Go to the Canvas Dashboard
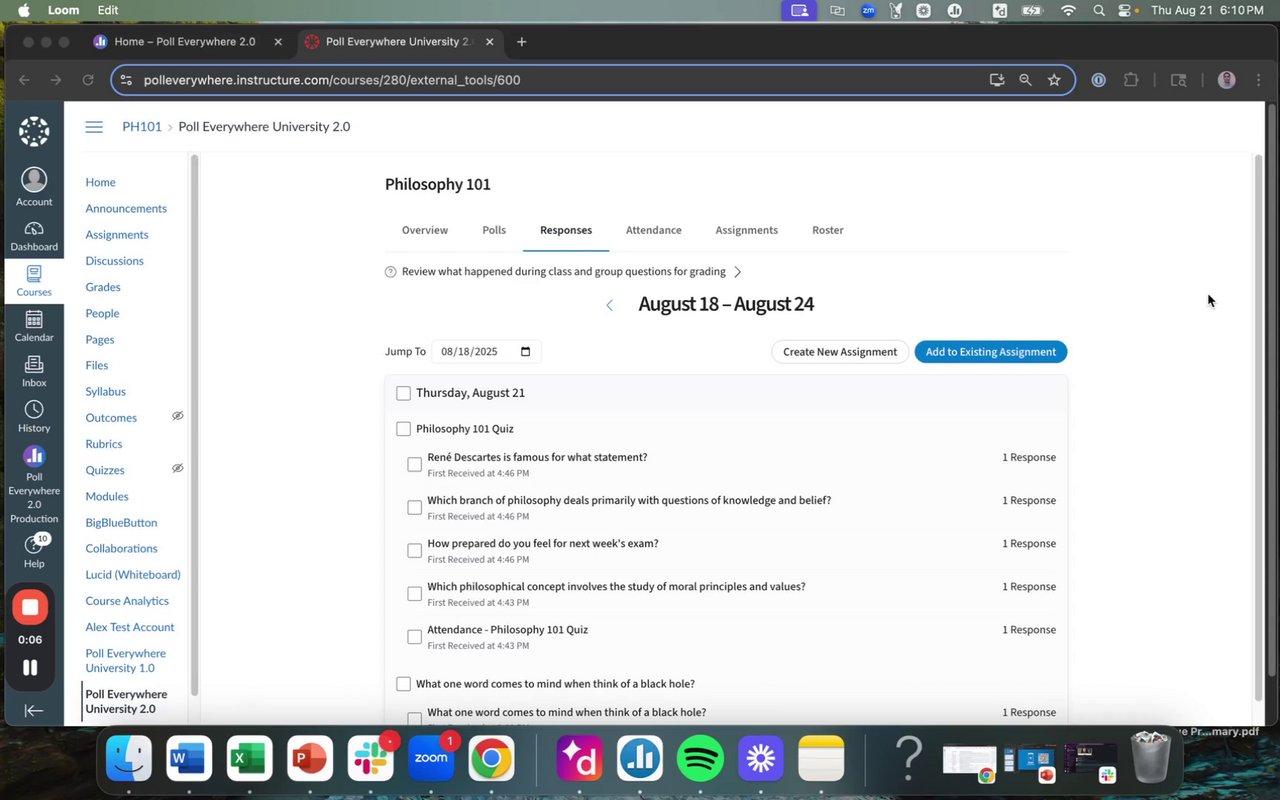The width and height of the screenshot is (1280, 800). point(34,236)
